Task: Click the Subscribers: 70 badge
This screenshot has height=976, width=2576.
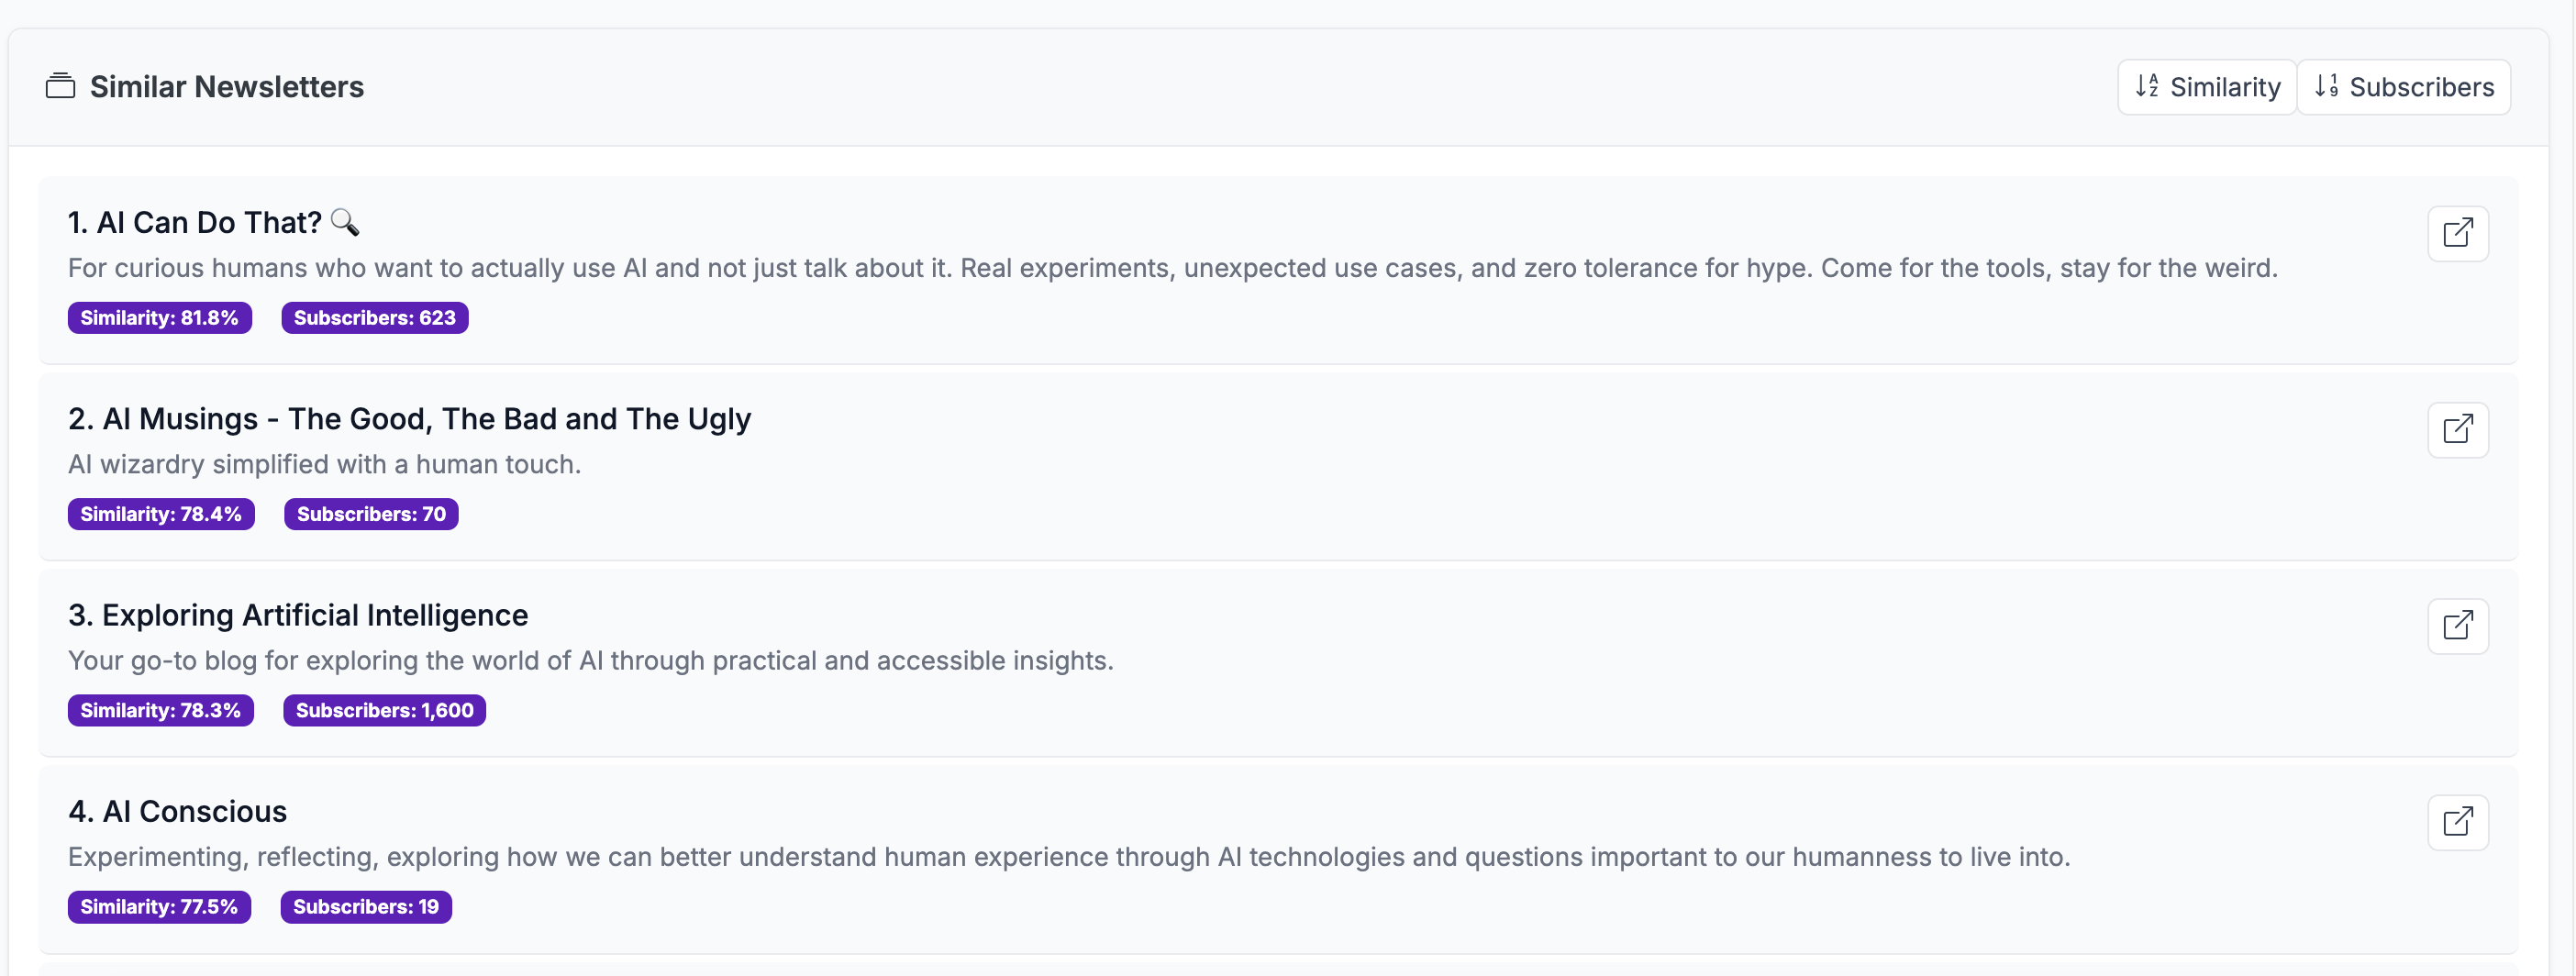Action: point(371,514)
